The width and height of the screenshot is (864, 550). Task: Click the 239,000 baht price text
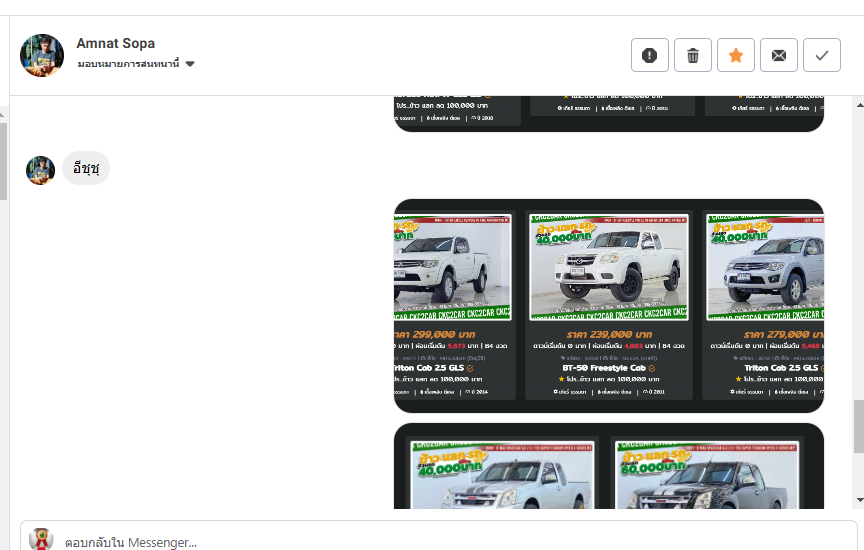[x=609, y=335]
